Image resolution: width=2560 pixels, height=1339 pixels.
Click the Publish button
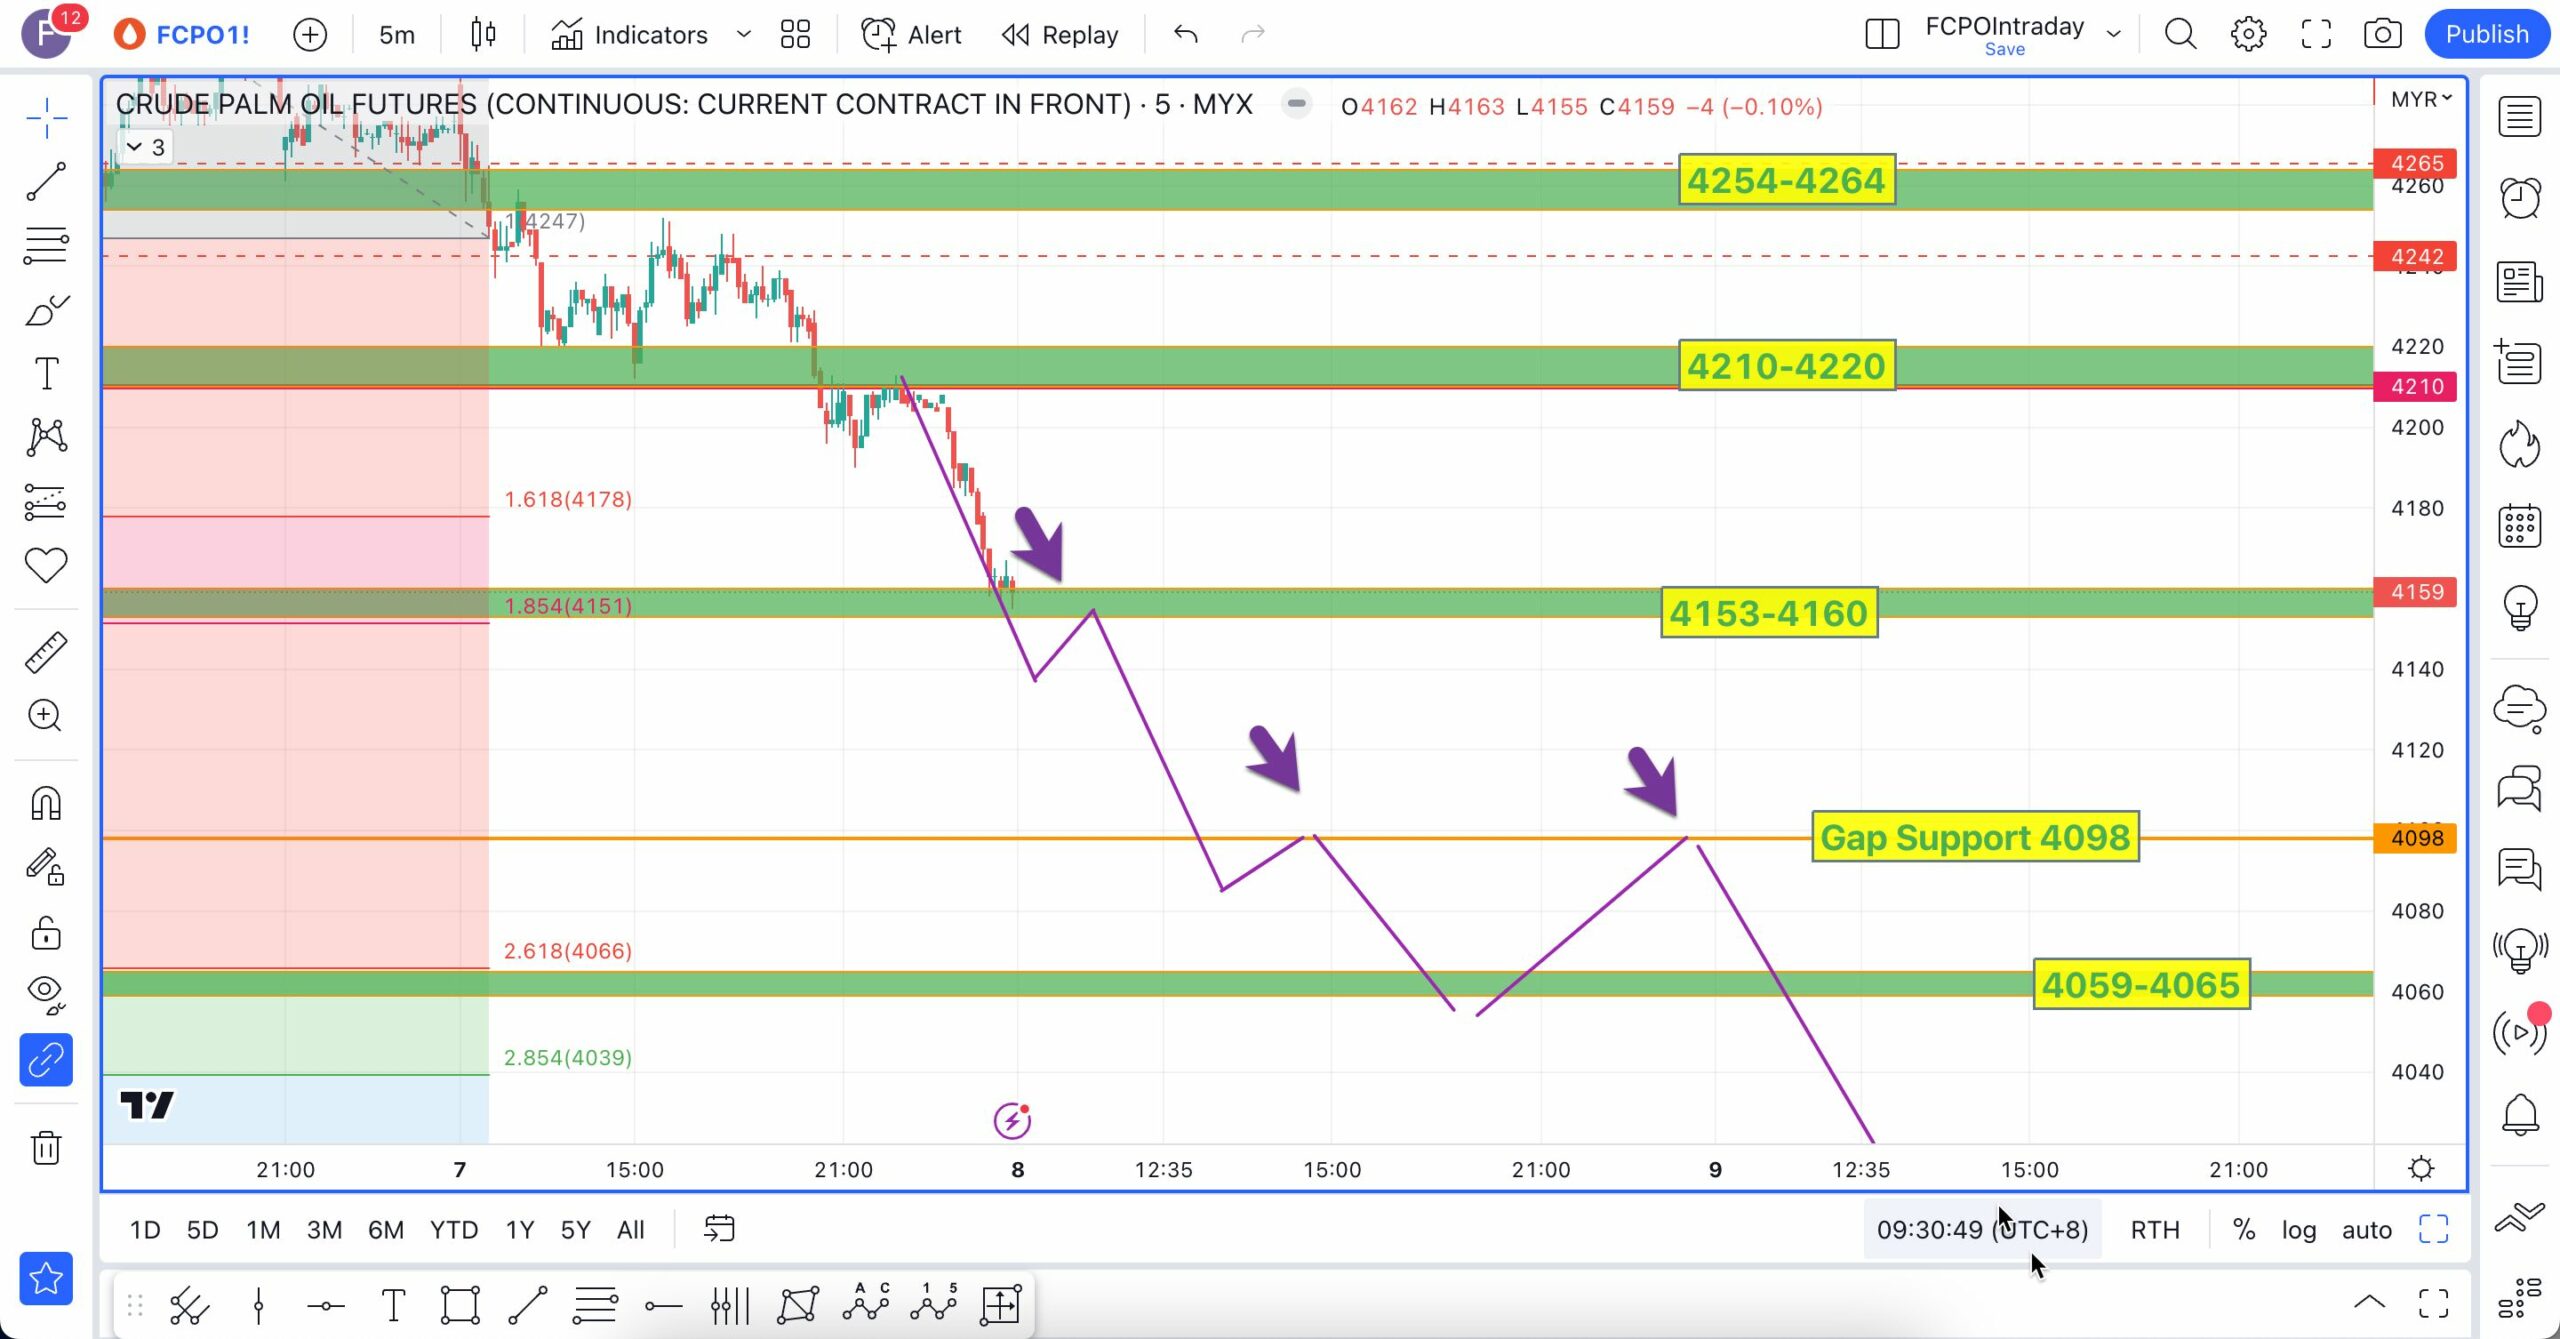pyautogui.click(x=2486, y=34)
